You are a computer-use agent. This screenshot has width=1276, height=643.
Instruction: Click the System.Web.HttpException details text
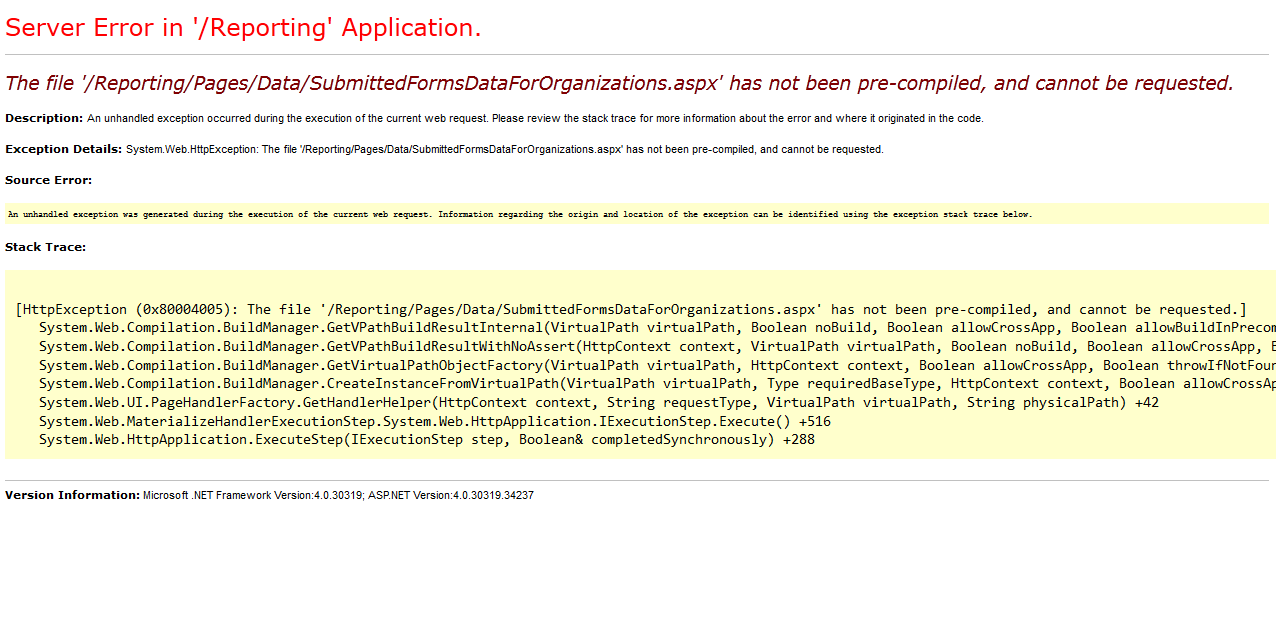[505, 150]
